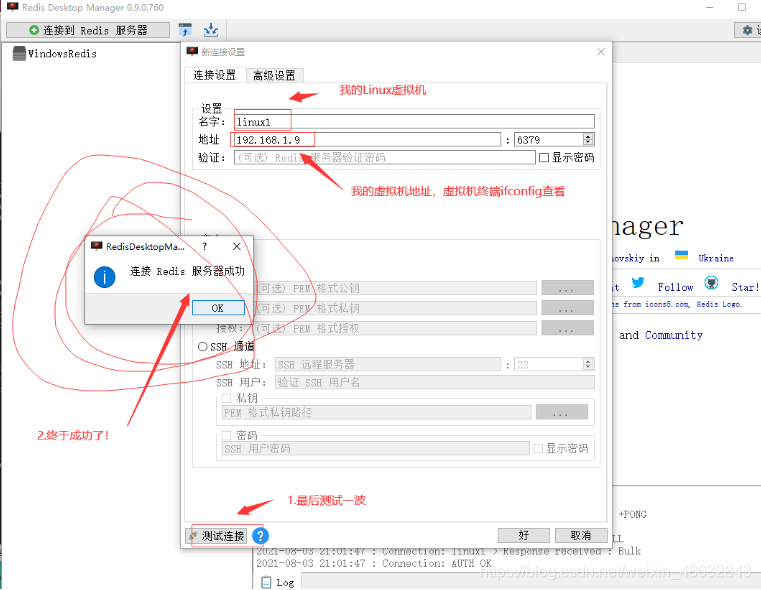The height and width of the screenshot is (590, 761).
Task: Click the 名字 input field containing linux1
Action: 414,122
